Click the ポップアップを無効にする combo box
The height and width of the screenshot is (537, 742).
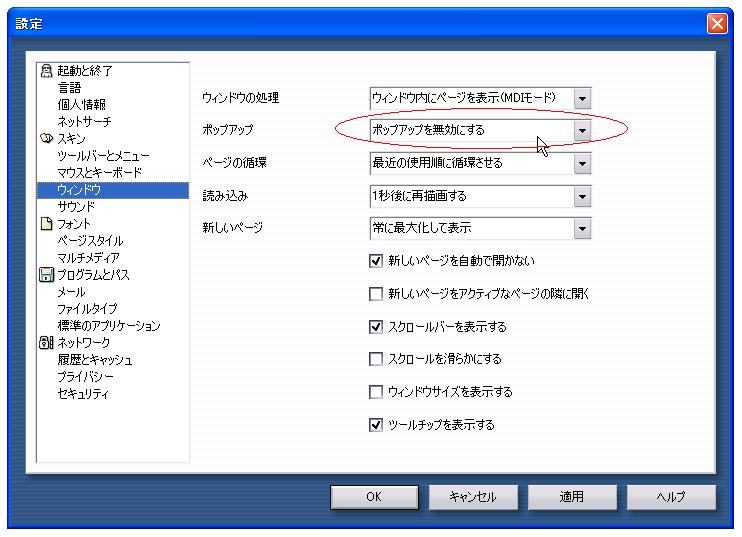pyautogui.click(x=480, y=131)
